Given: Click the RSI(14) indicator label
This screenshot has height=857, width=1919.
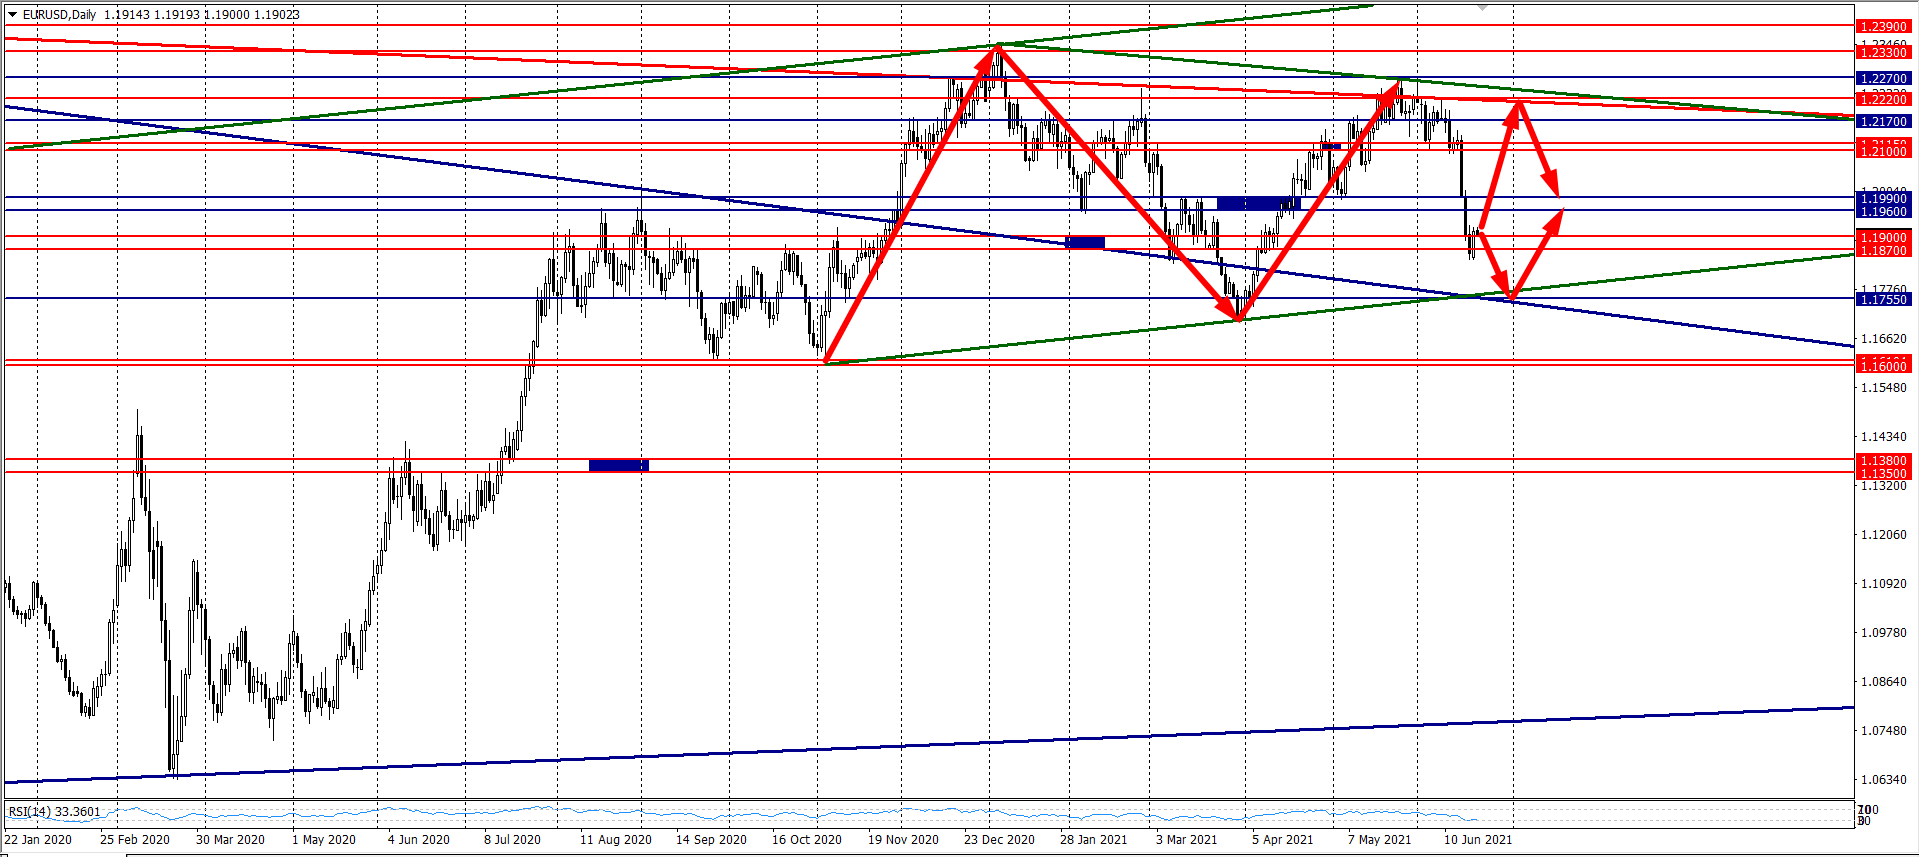Looking at the screenshot, I should tap(54, 812).
